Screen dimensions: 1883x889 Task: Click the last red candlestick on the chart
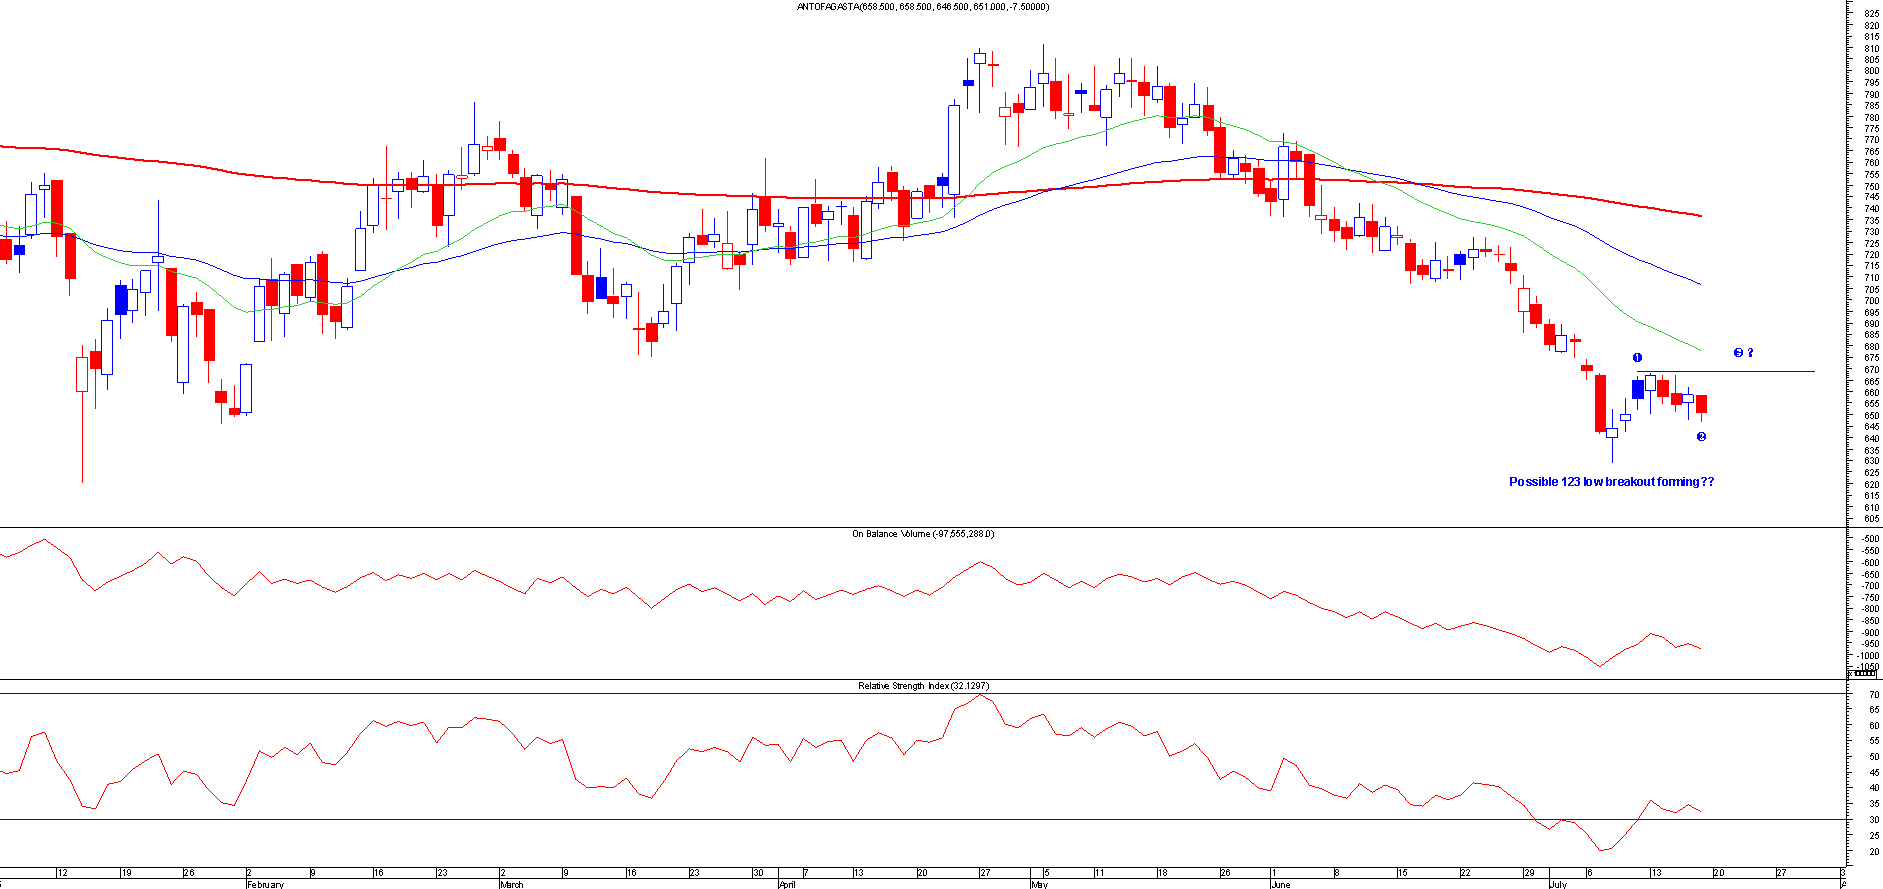[1701, 404]
